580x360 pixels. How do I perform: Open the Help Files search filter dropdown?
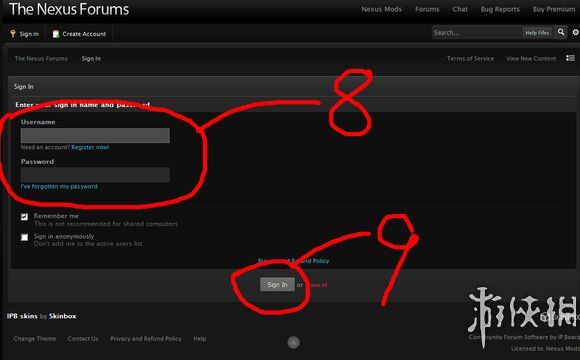pos(537,33)
